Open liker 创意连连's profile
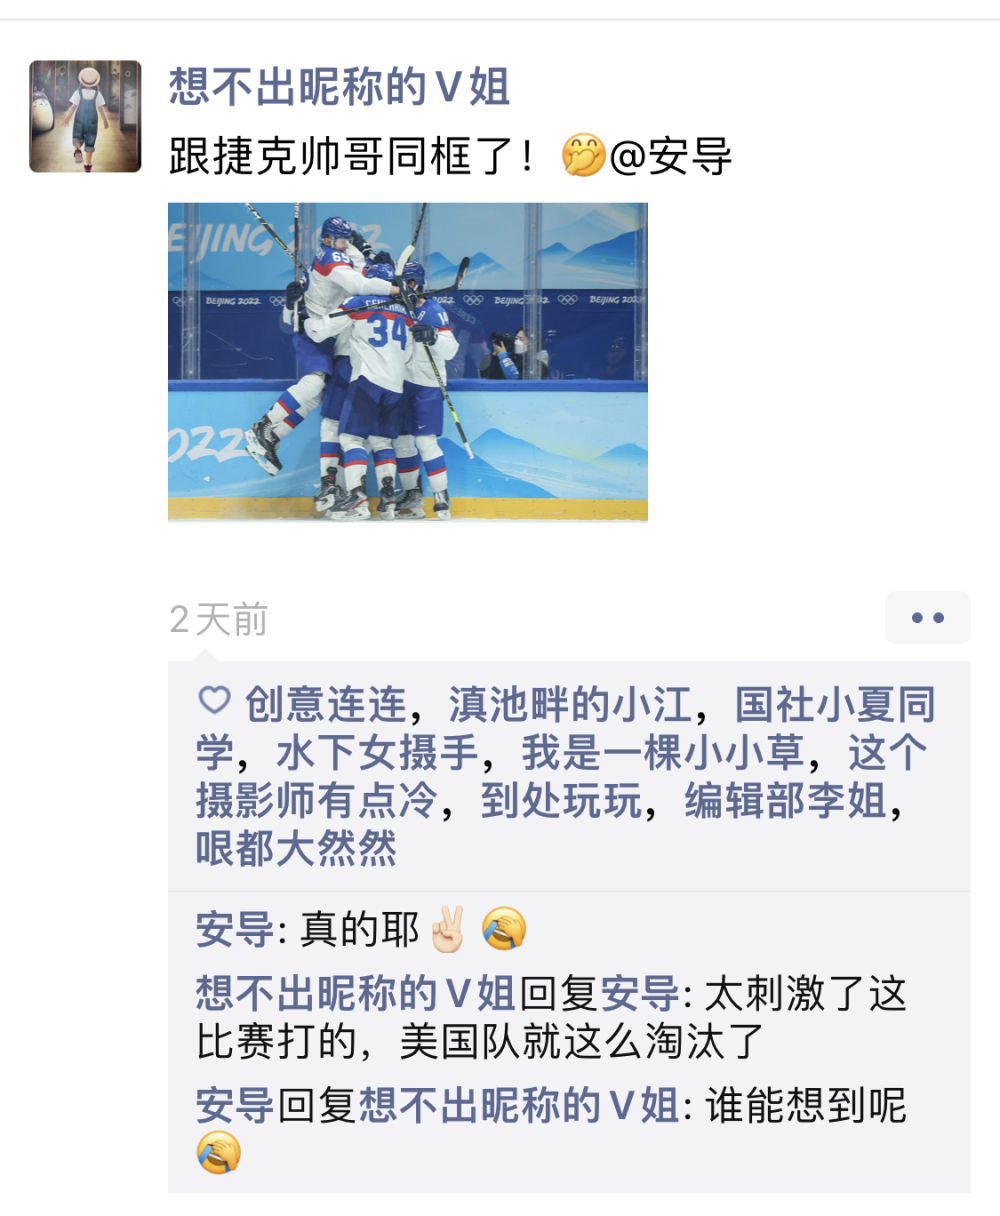 click(x=325, y=704)
